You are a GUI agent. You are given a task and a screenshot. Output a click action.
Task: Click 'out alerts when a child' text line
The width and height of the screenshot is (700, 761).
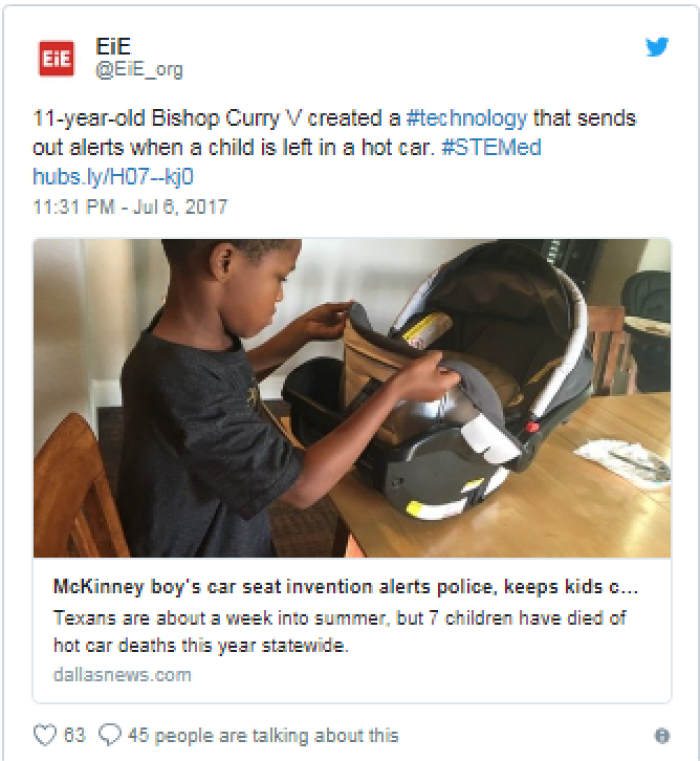point(143,148)
